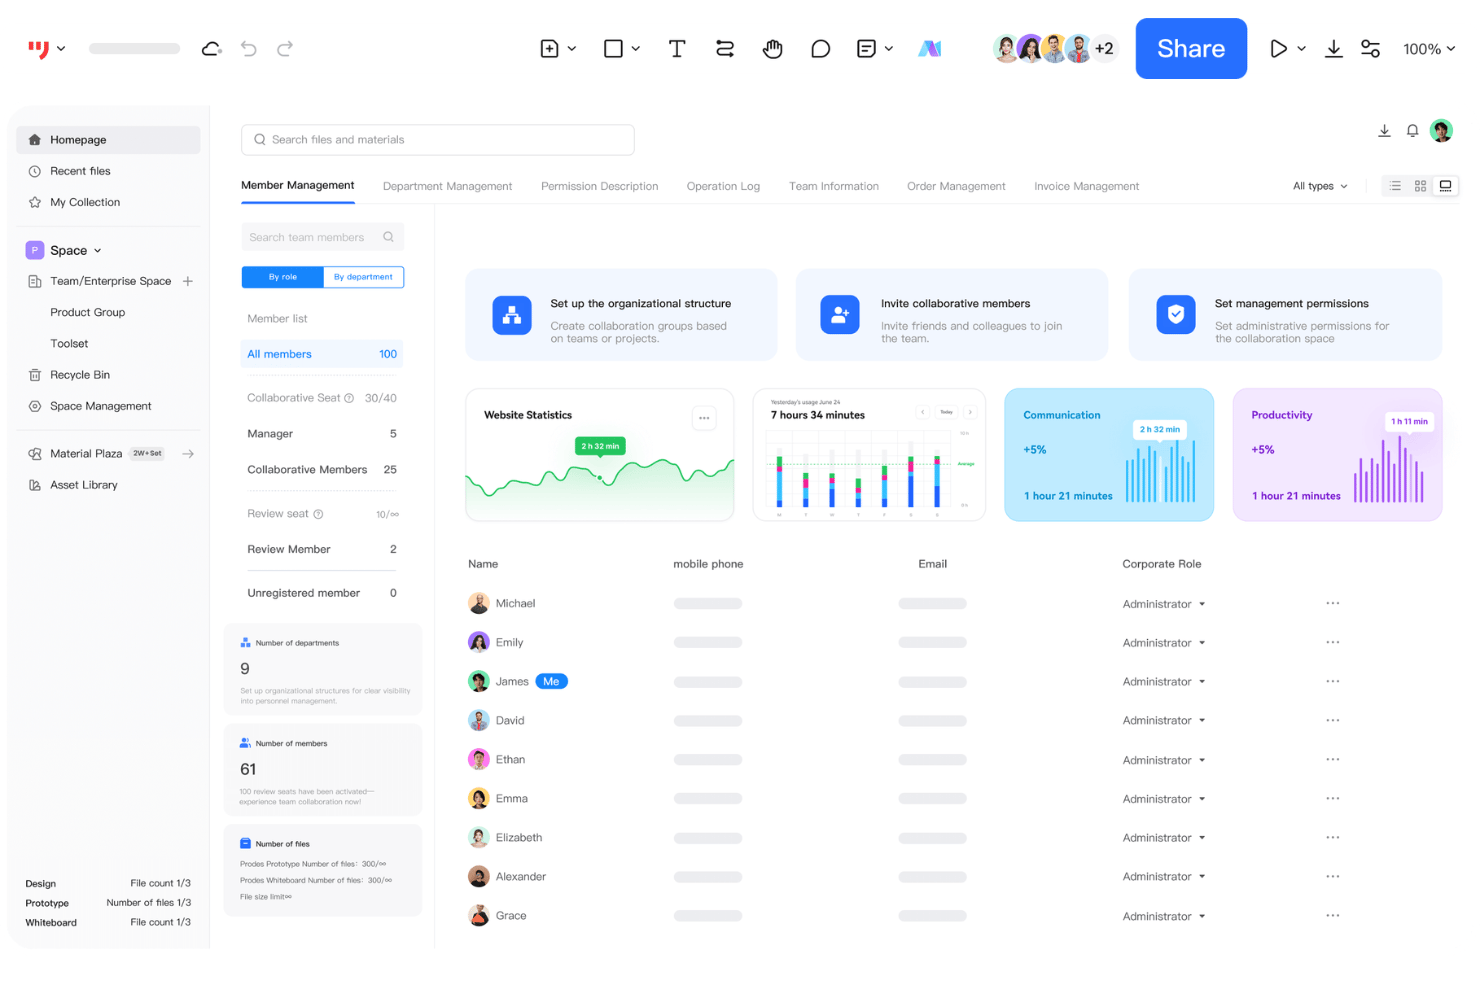Click the 2 h 32 min chart marker
This screenshot has height=987, width=1480.
pyautogui.click(x=600, y=446)
